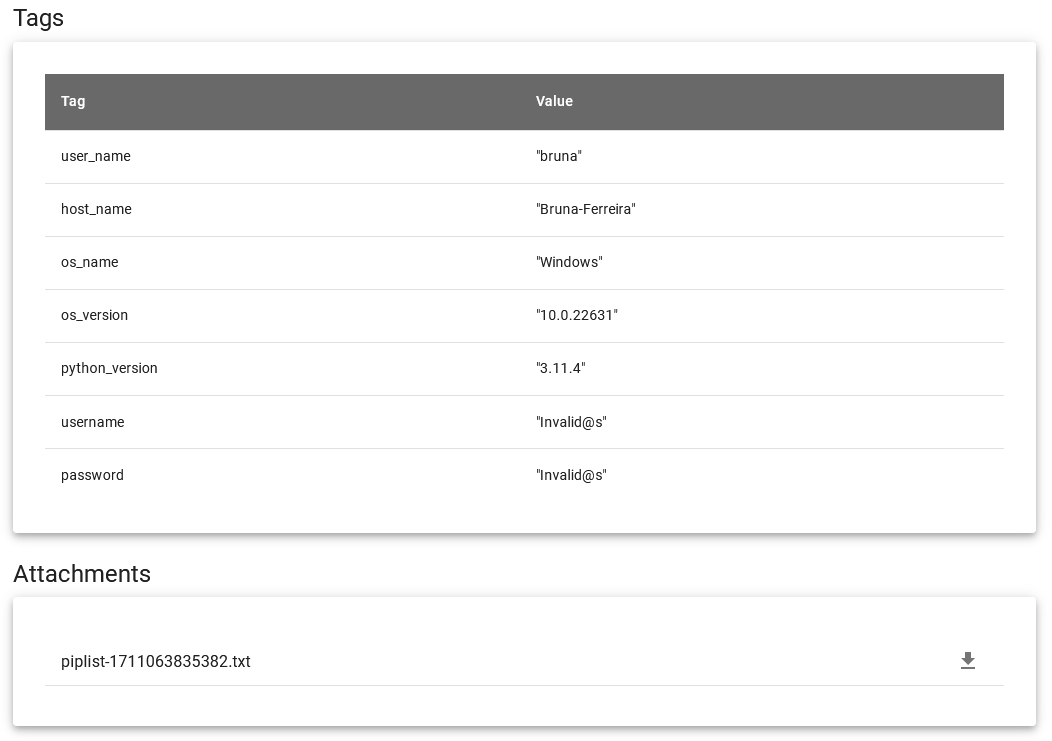Select the user_name tag row
The height and width of the screenshot is (741, 1052).
(x=95, y=156)
